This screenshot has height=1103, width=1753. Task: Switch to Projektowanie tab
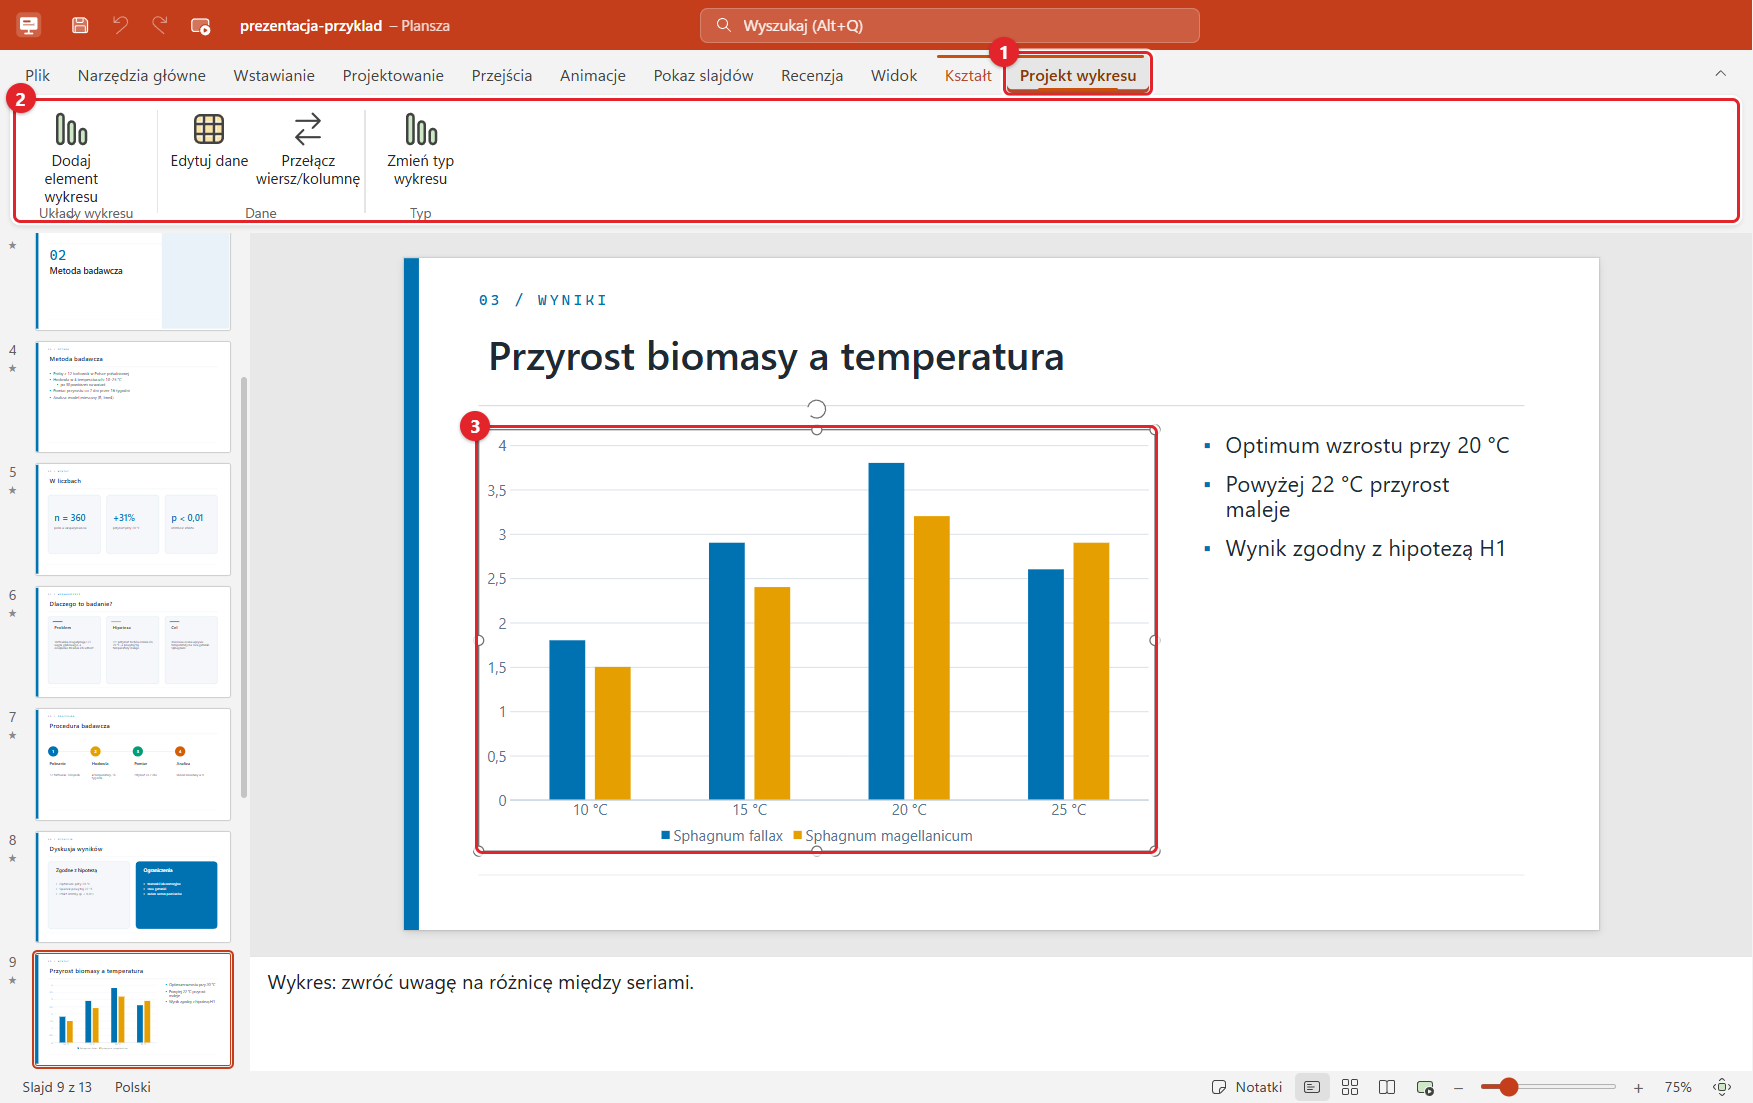pos(393,75)
